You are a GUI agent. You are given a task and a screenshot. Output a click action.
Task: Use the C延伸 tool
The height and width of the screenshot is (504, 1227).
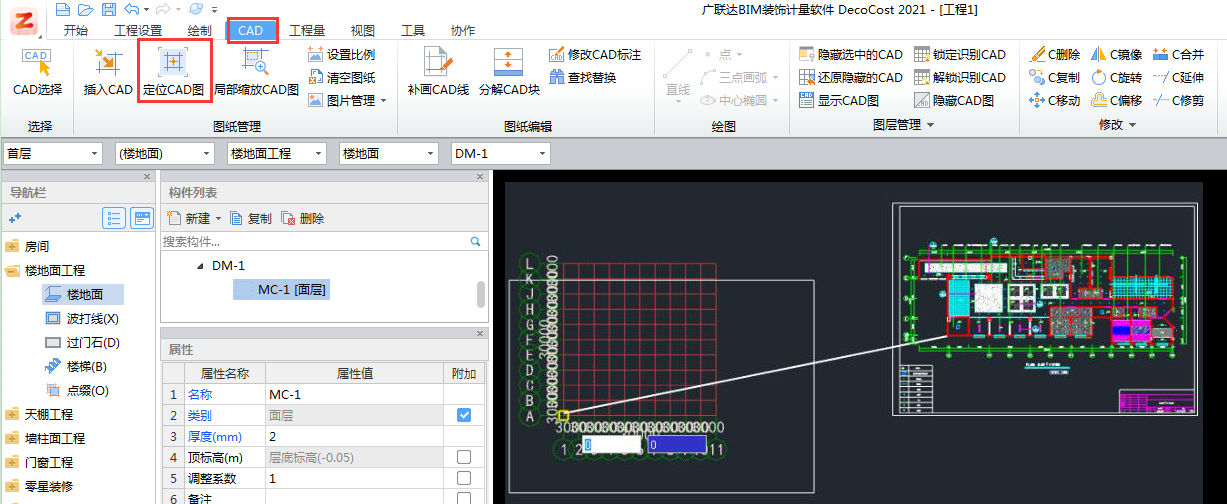[x=1178, y=78]
